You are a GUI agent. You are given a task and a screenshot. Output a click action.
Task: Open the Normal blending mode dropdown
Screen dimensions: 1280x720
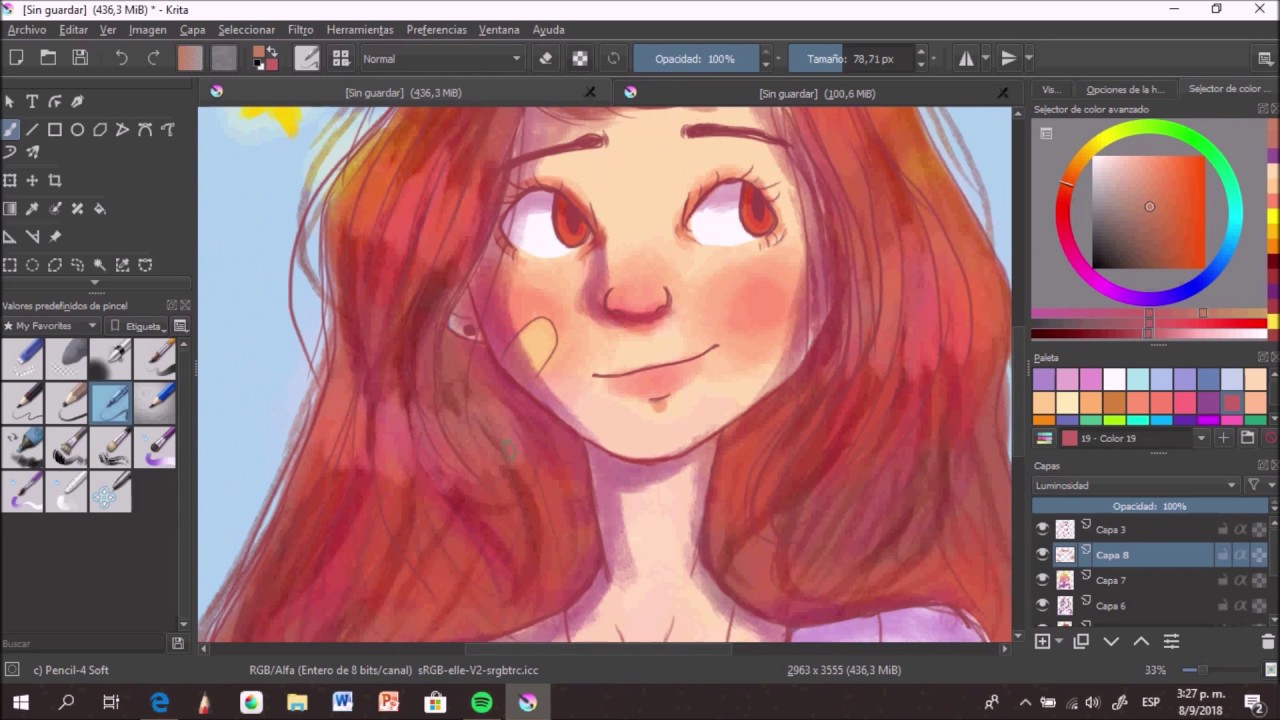point(441,59)
